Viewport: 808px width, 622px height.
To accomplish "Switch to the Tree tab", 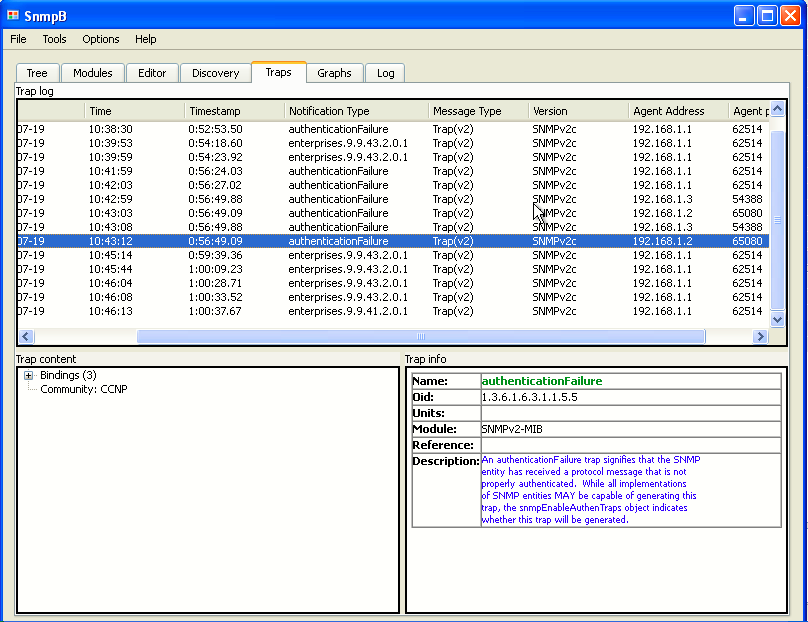I will [x=37, y=73].
